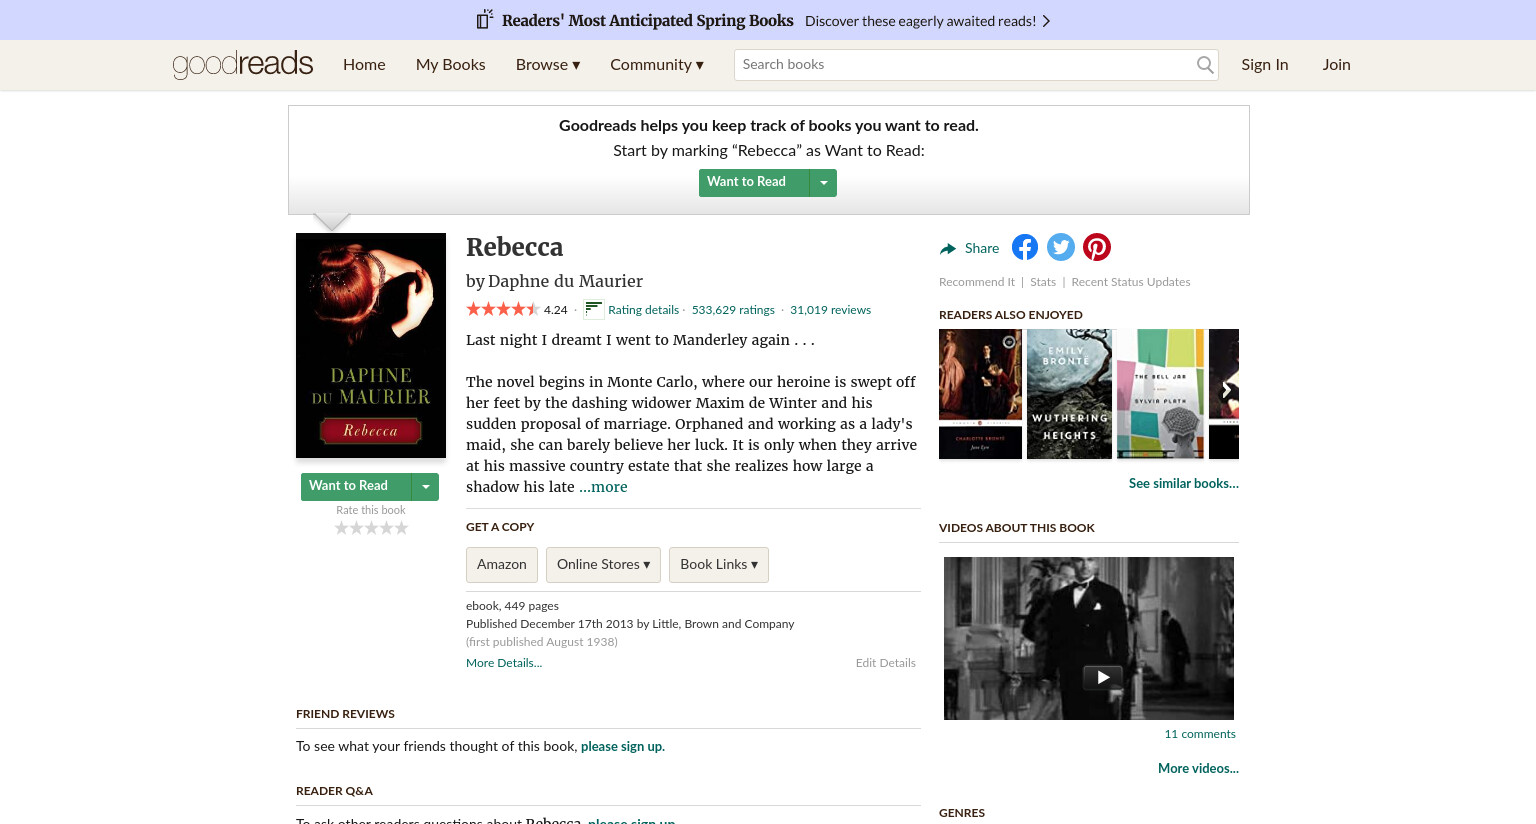Click the banner book icon
Viewport: 1536px width, 824px height.
(x=485, y=20)
